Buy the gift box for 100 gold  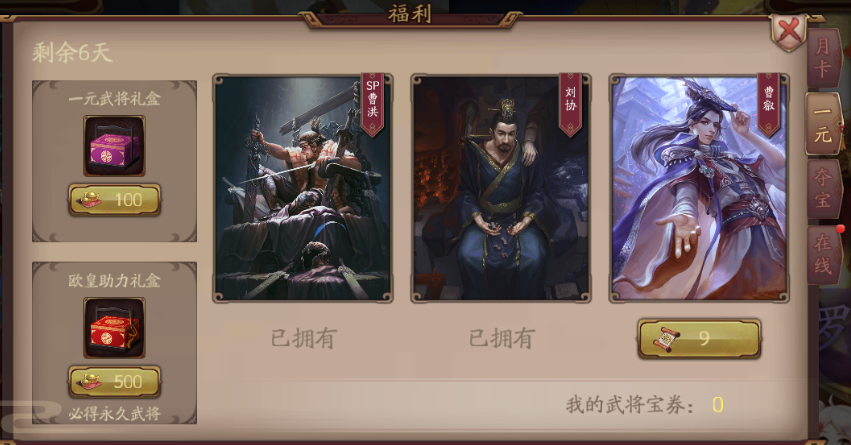point(115,200)
